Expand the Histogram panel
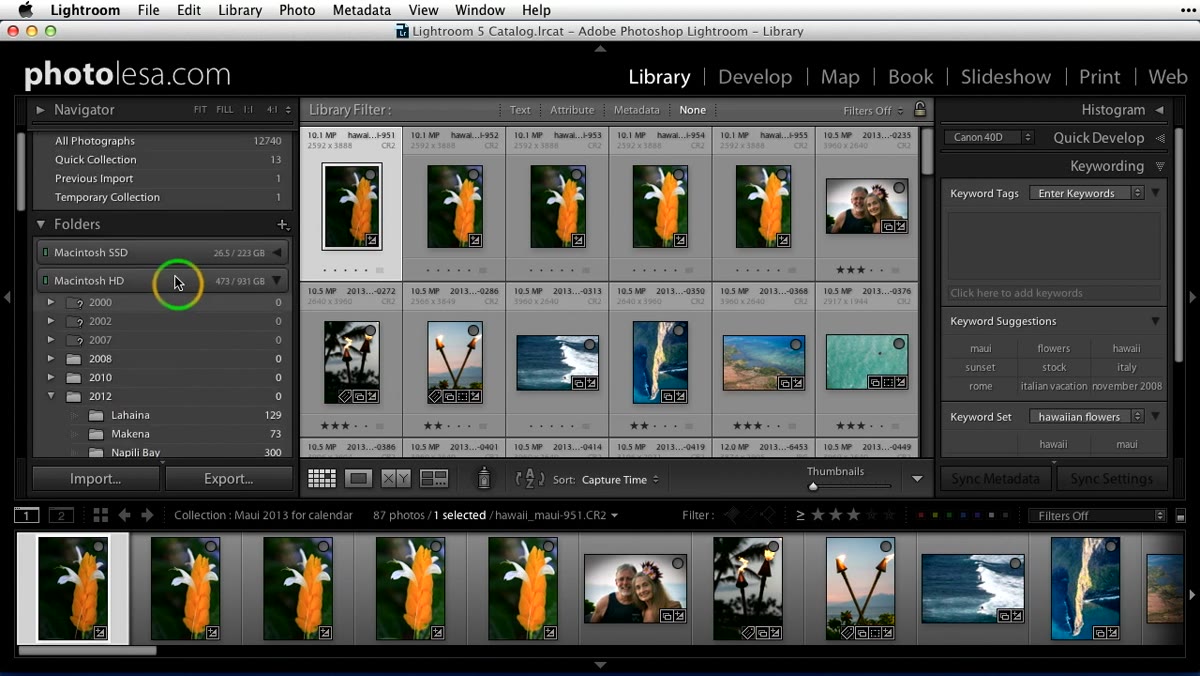This screenshot has width=1200, height=676. (x=1160, y=110)
